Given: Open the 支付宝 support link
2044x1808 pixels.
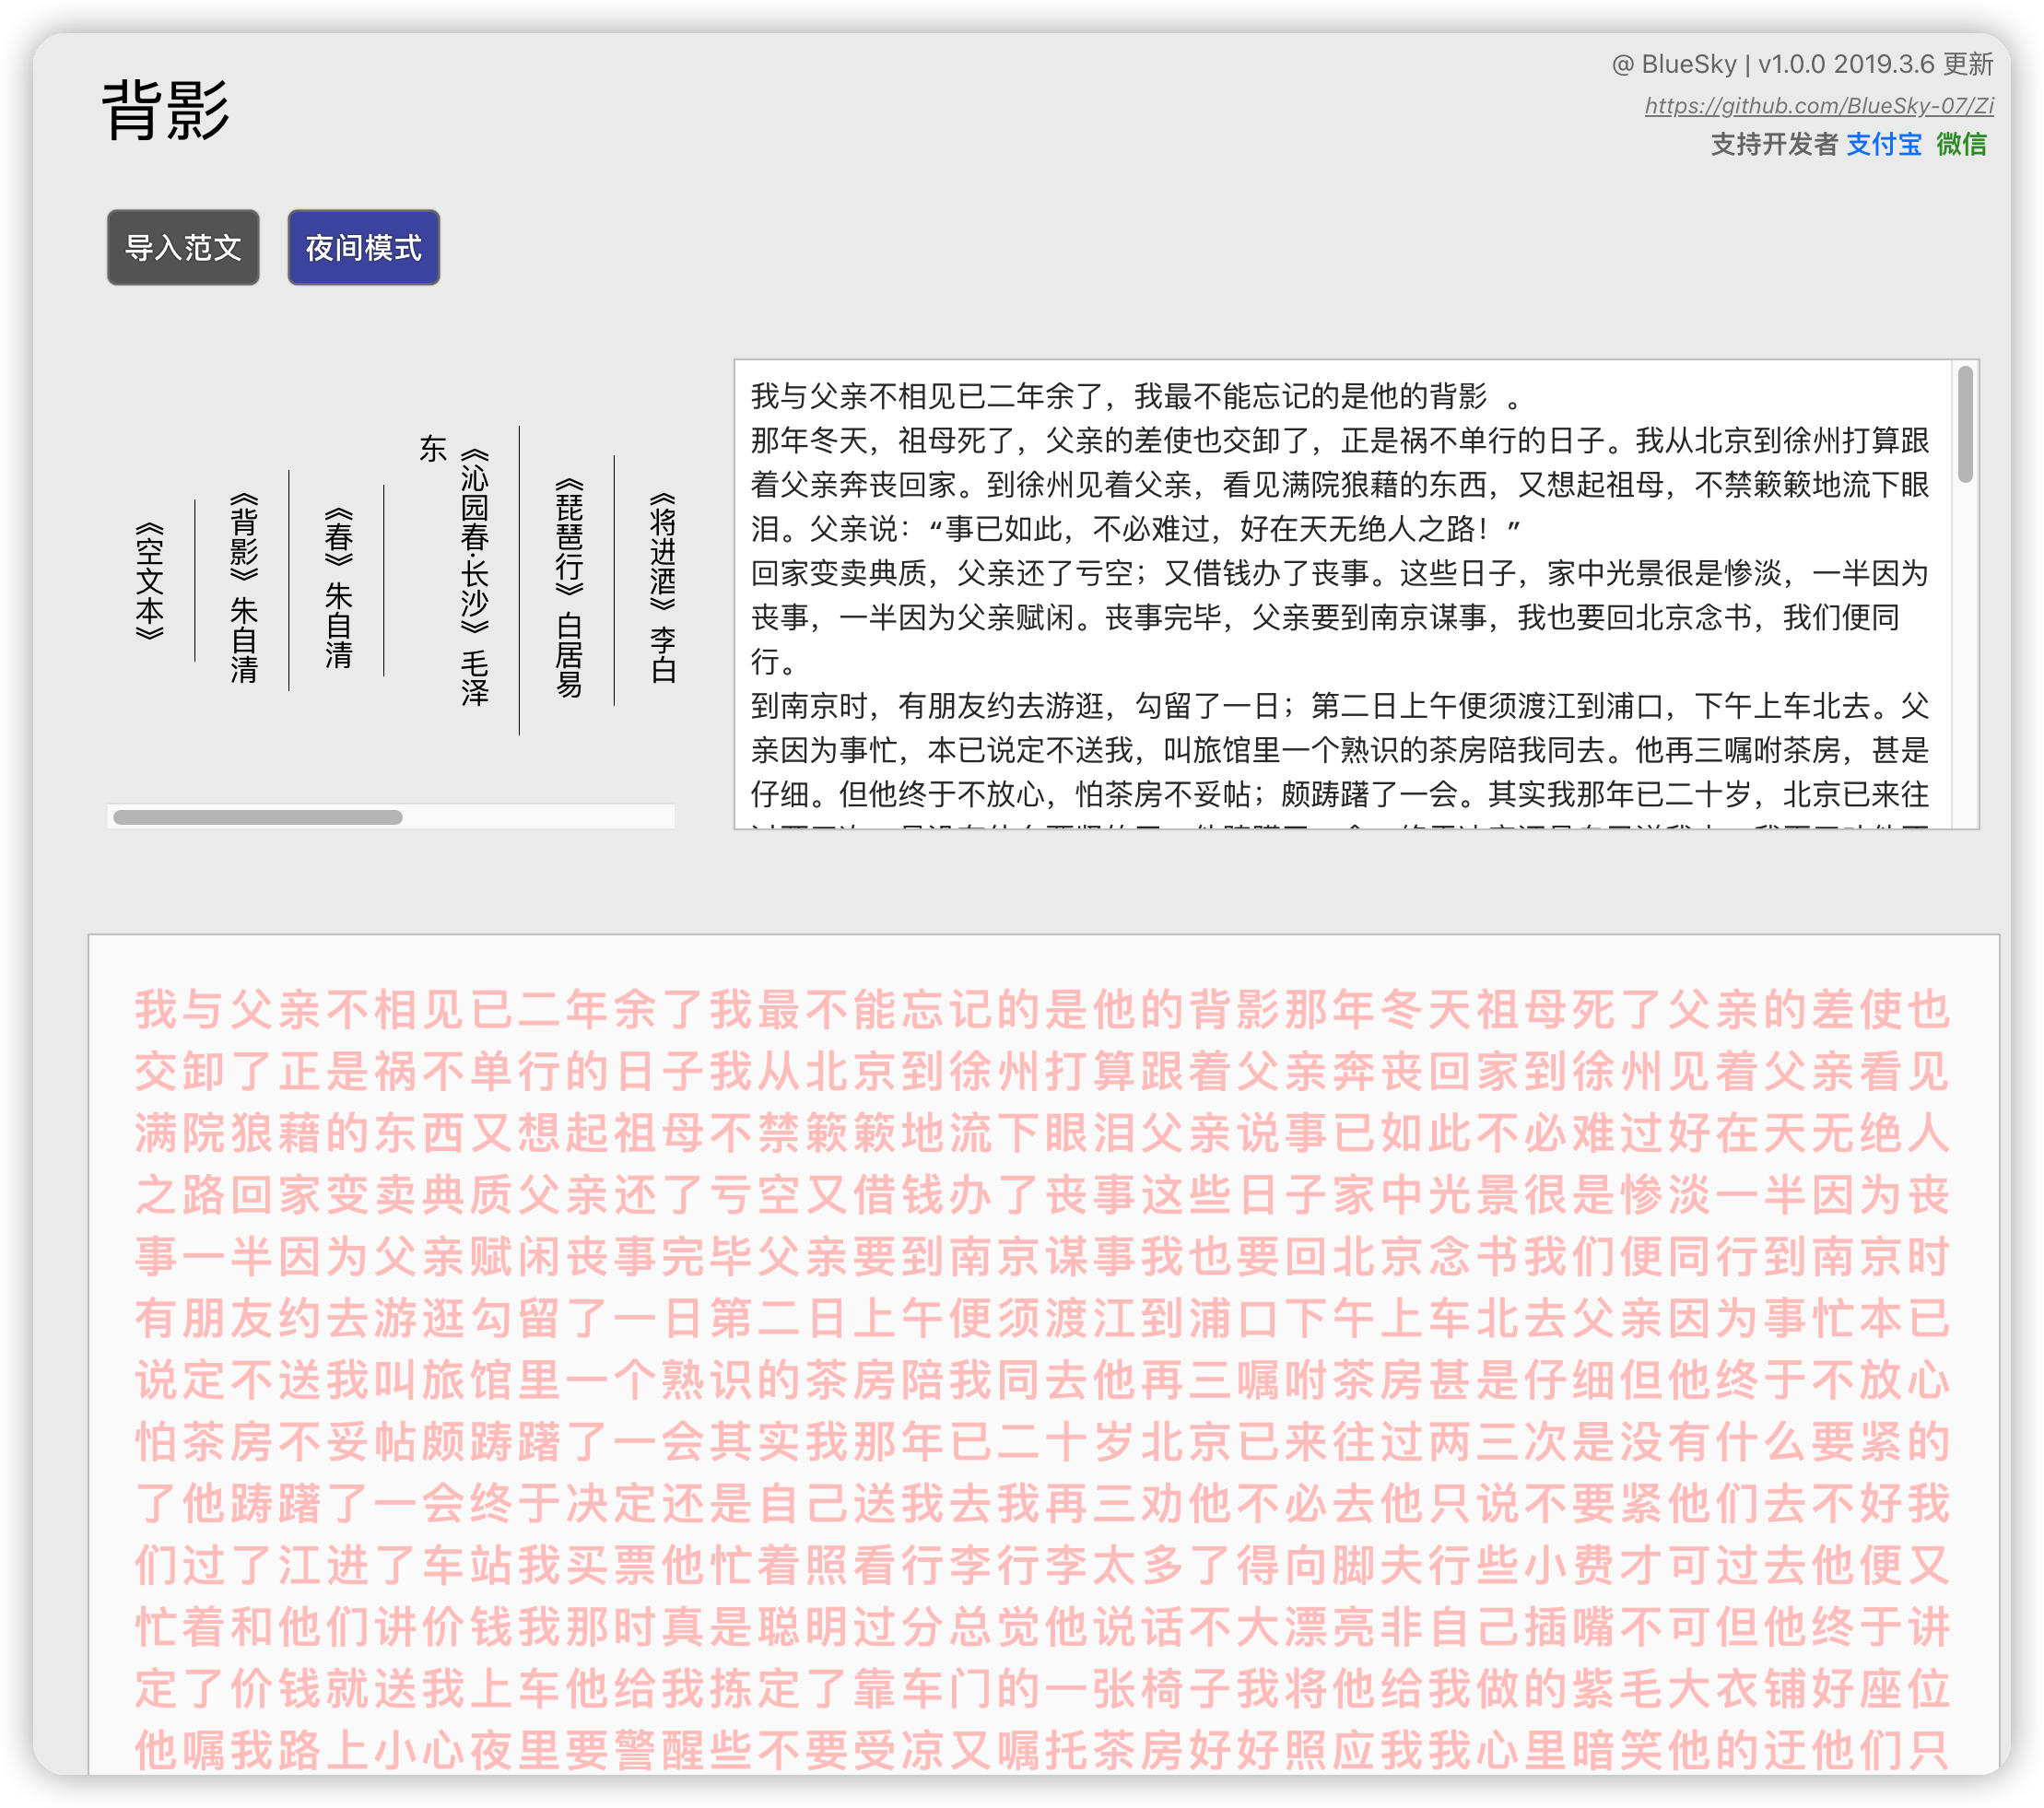Looking at the screenshot, I should pyautogui.click(x=1883, y=144).
